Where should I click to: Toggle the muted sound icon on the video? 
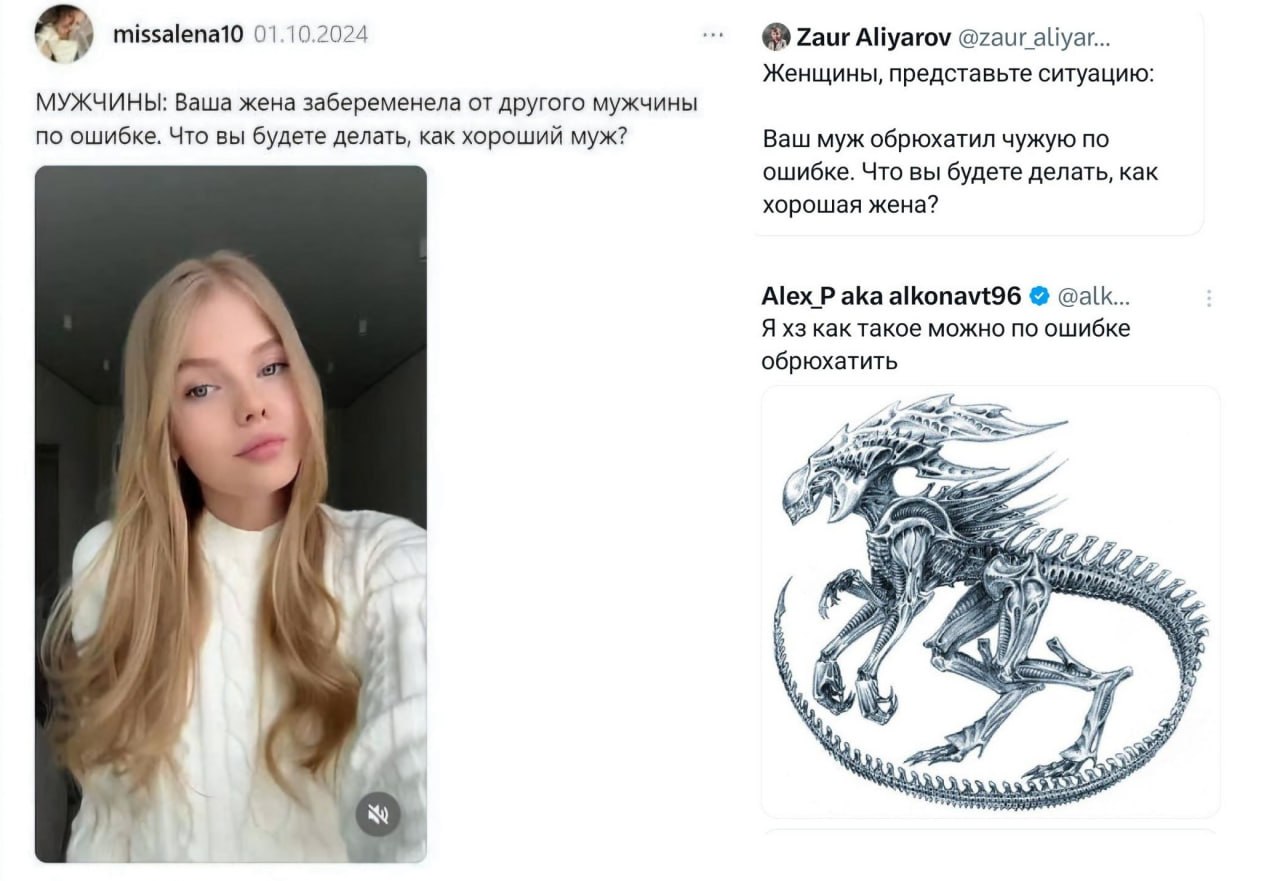pyautogui.click(x=378, y=815)
